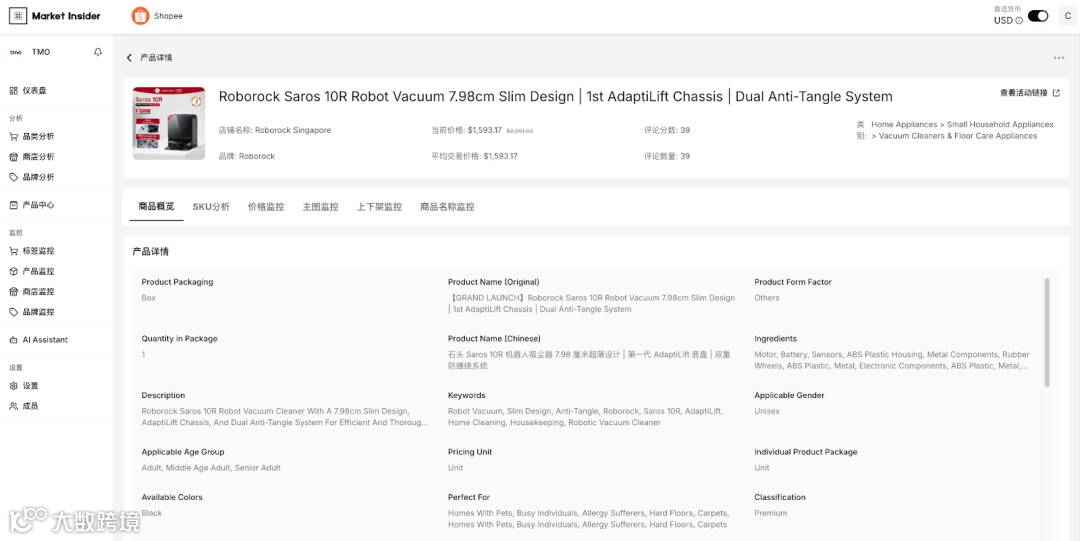Open the three-dot more options menu

tap(1059, 58)
